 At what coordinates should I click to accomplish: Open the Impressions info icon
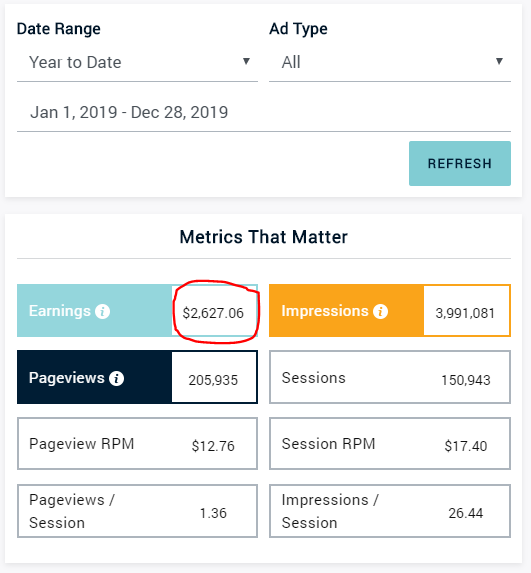coord(380,312)
